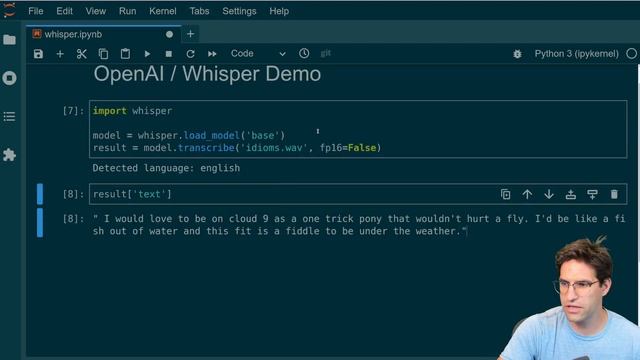This screenshot has height=360, width=640.
Task: Click the unsaved dot on whisper.ipynb tab
Action: 169,34
